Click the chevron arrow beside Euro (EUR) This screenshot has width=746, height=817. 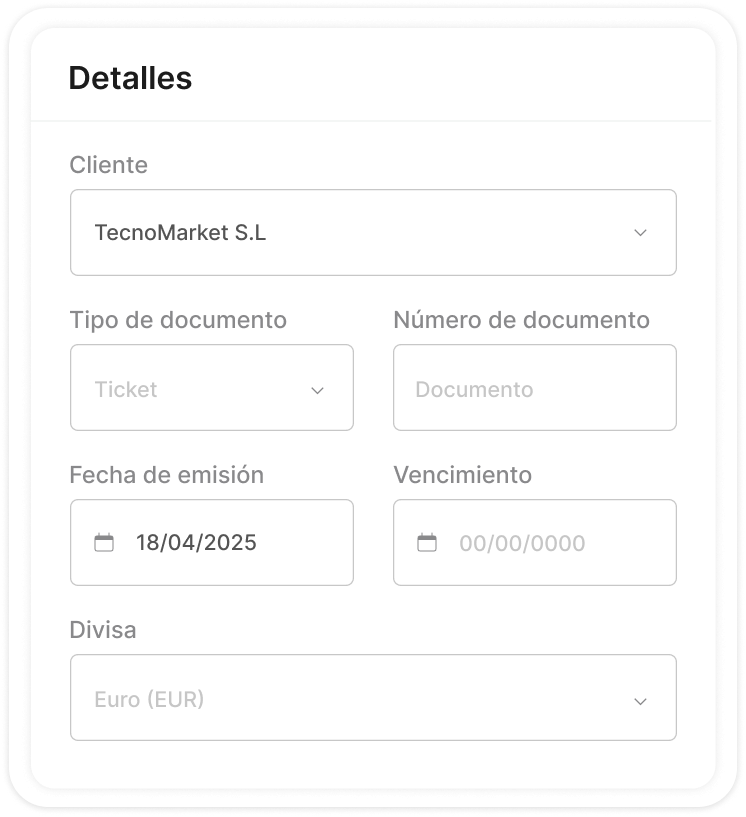click(x=641, y=700)
